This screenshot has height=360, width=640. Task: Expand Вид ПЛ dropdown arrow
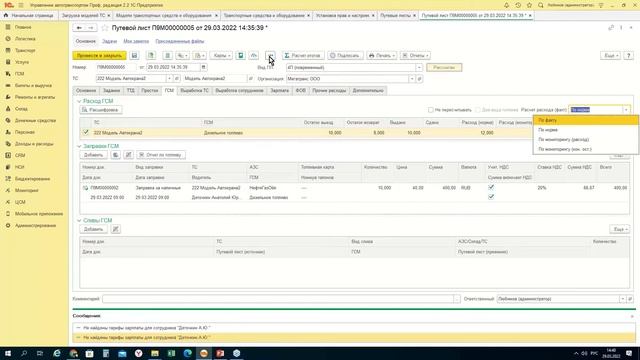(419, 67)
